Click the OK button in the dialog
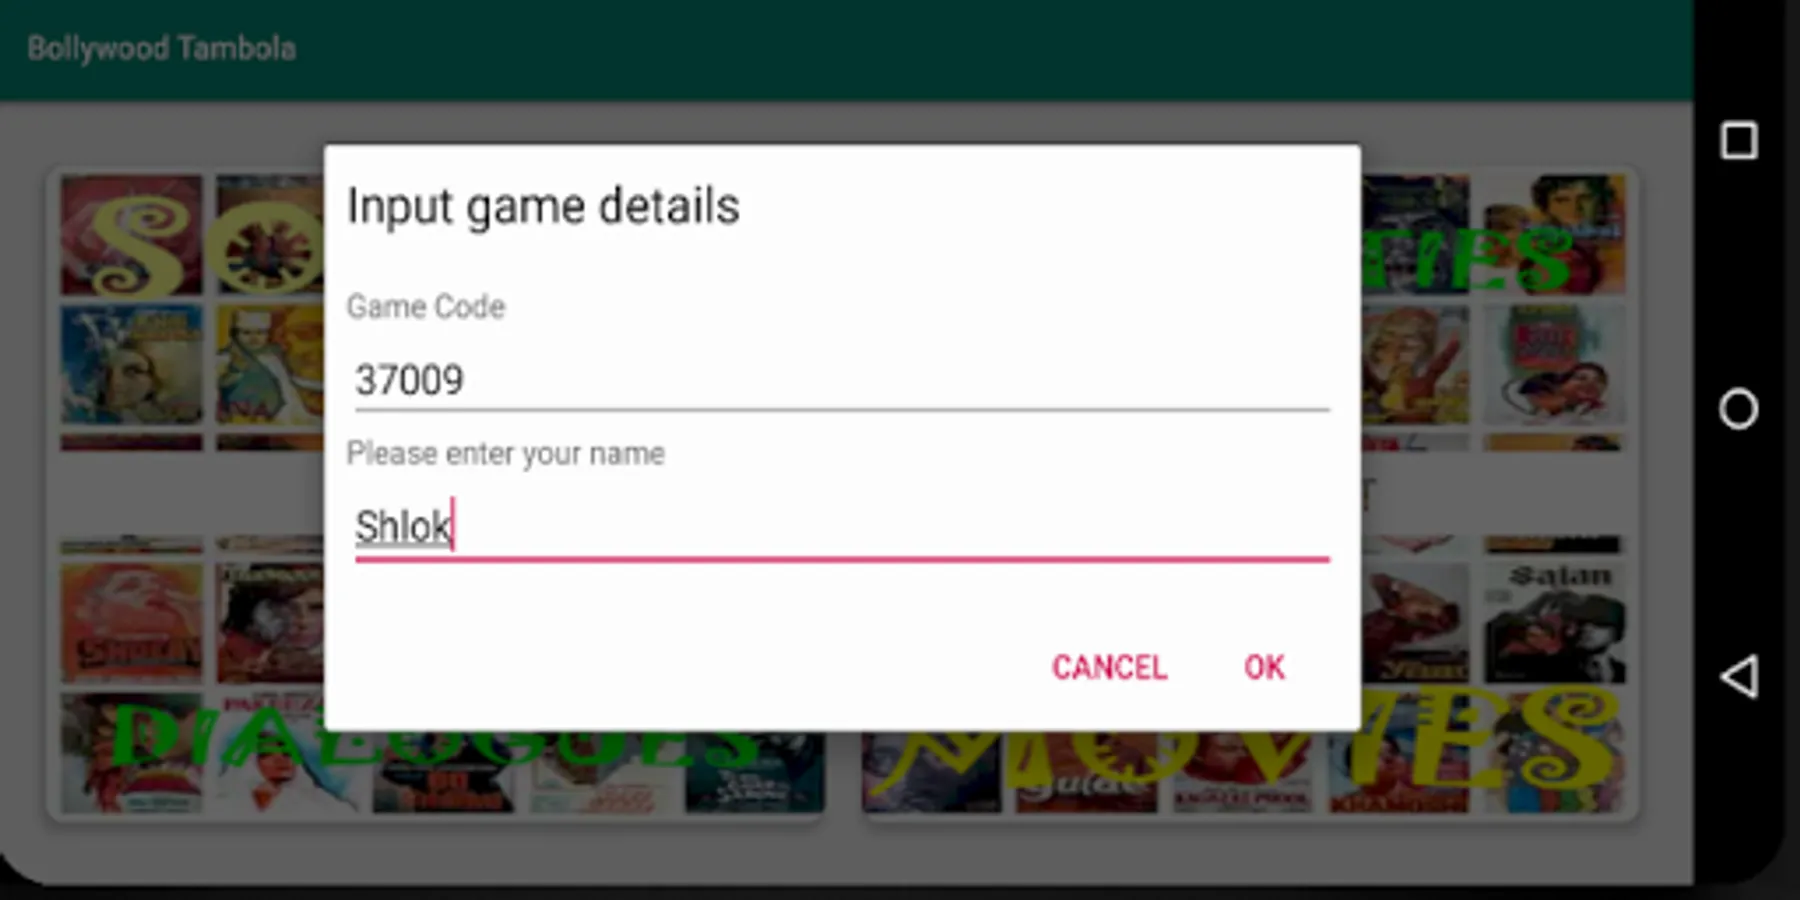1800x900 pixels. coord(1264,667)
